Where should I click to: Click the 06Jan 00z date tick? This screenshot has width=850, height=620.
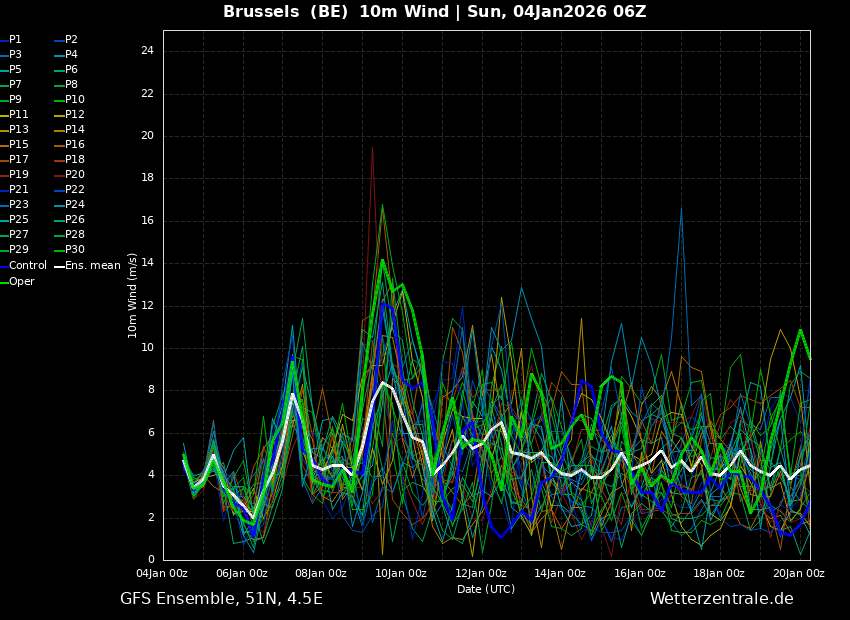(242, 573)
